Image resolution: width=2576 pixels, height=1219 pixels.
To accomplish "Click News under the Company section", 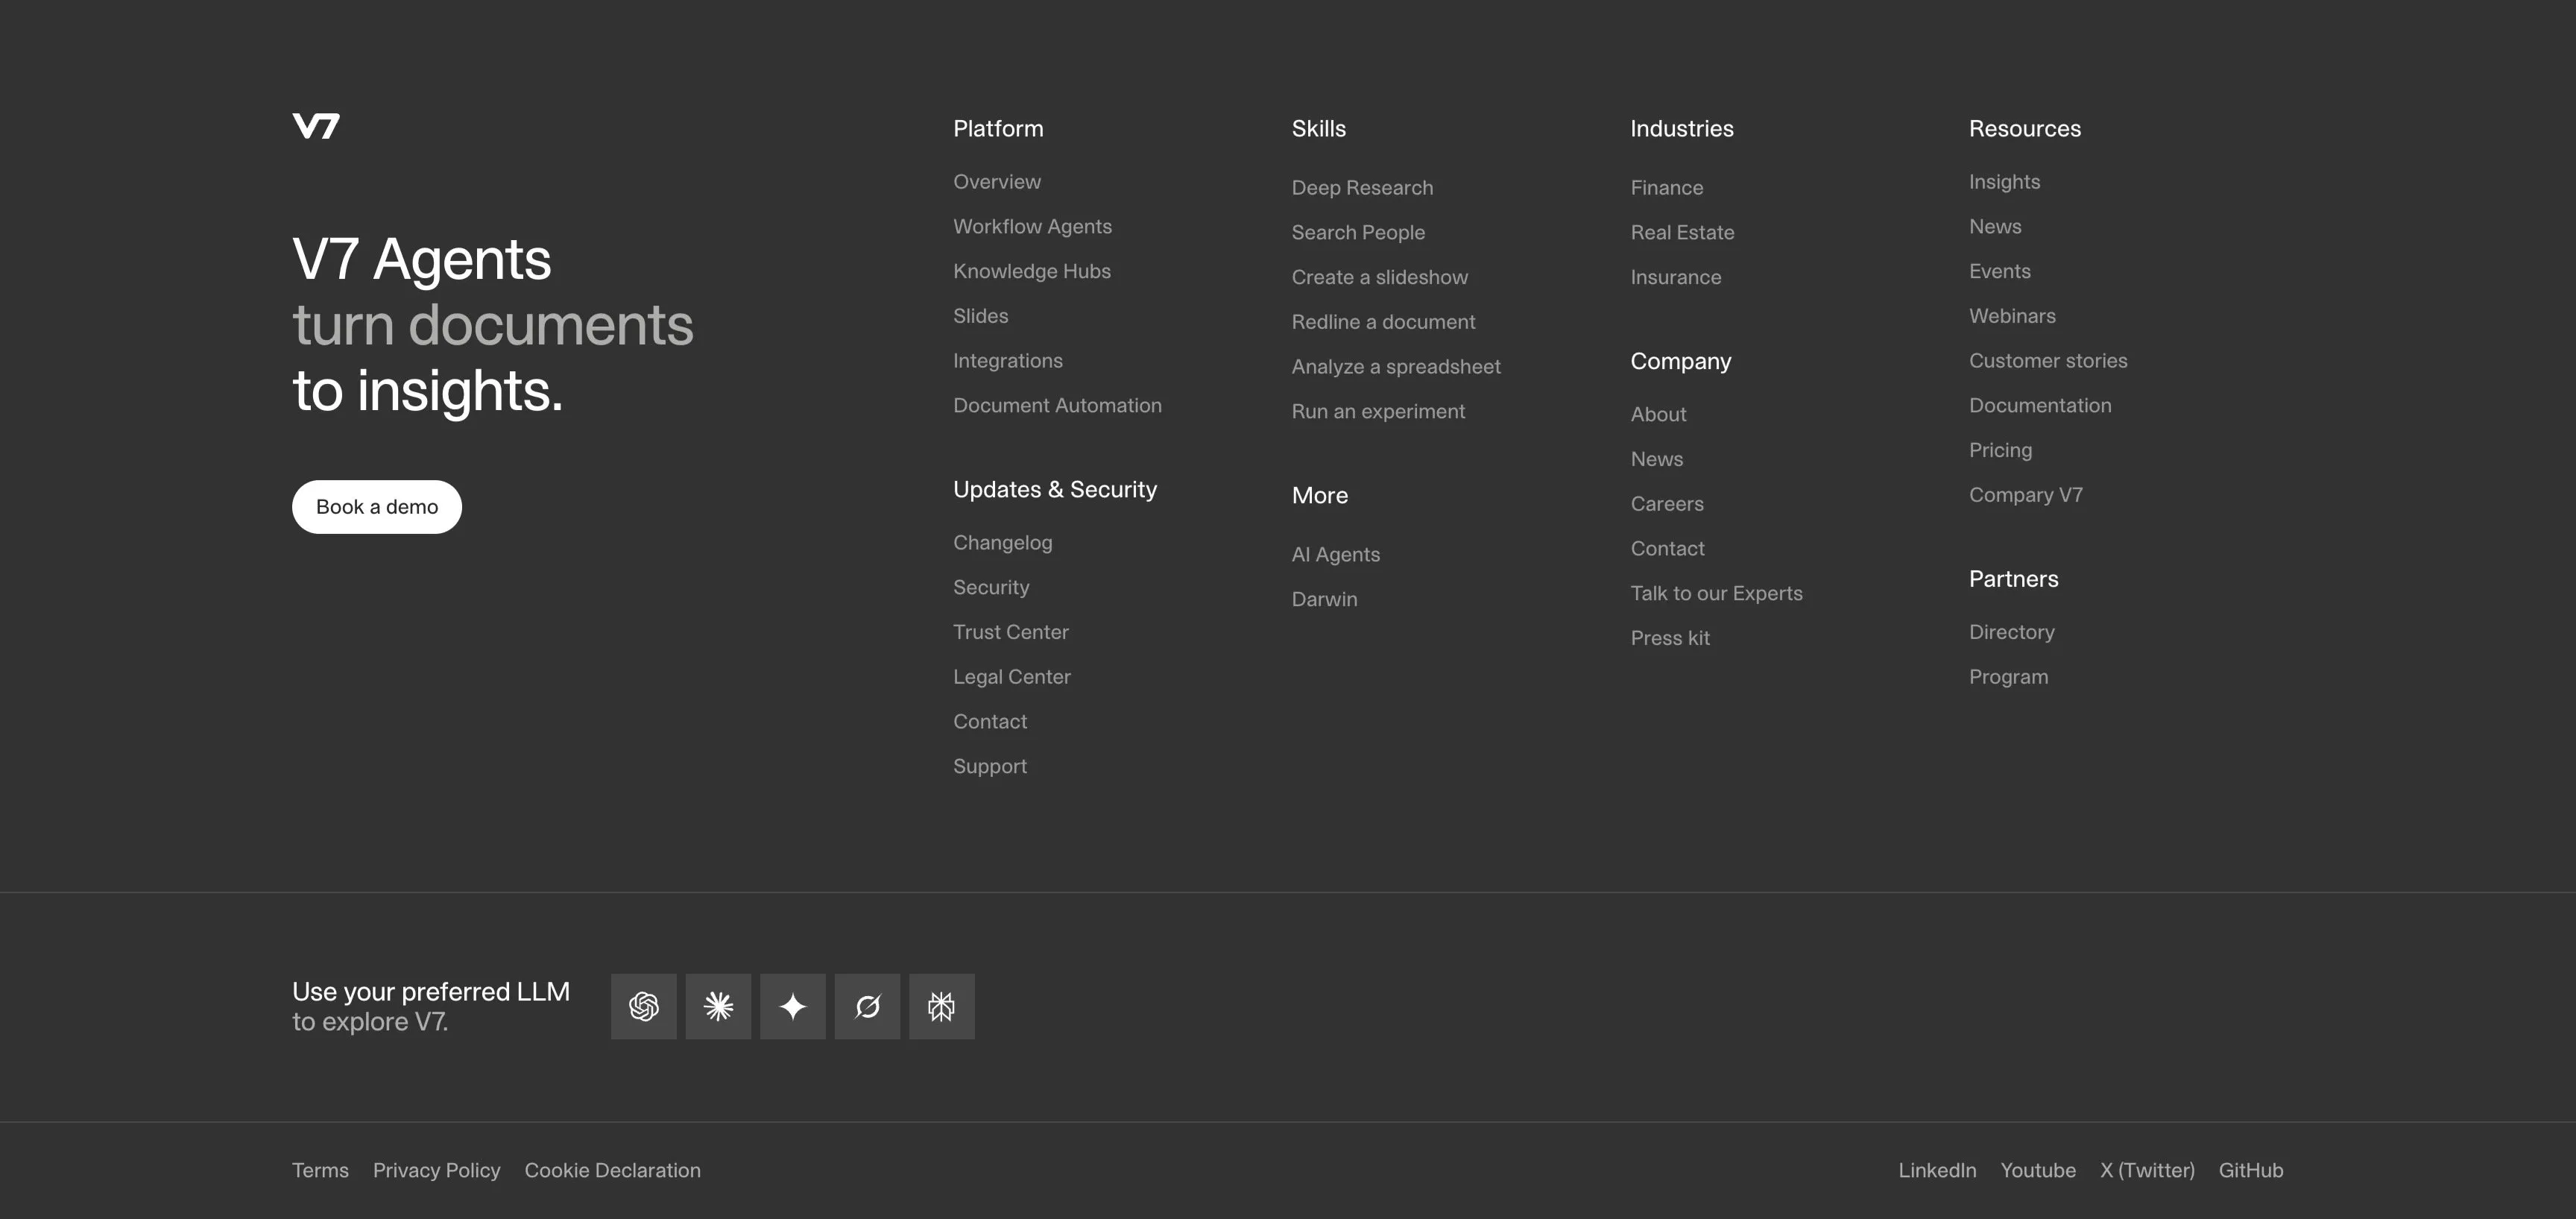I will click(1657, 459).
